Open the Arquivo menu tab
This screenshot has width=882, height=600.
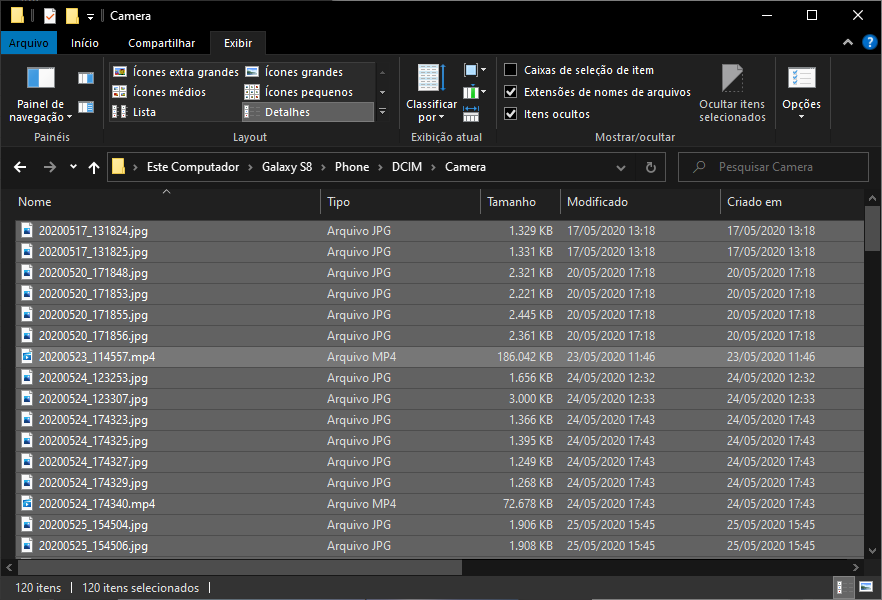click(29, 43)
